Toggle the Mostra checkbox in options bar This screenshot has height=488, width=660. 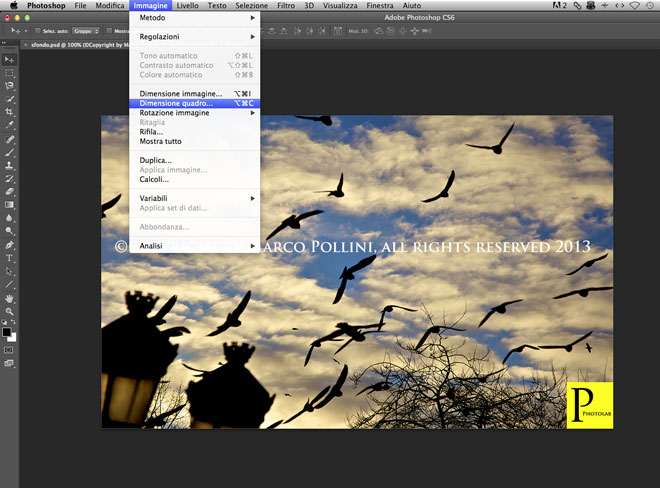(109, 31)
